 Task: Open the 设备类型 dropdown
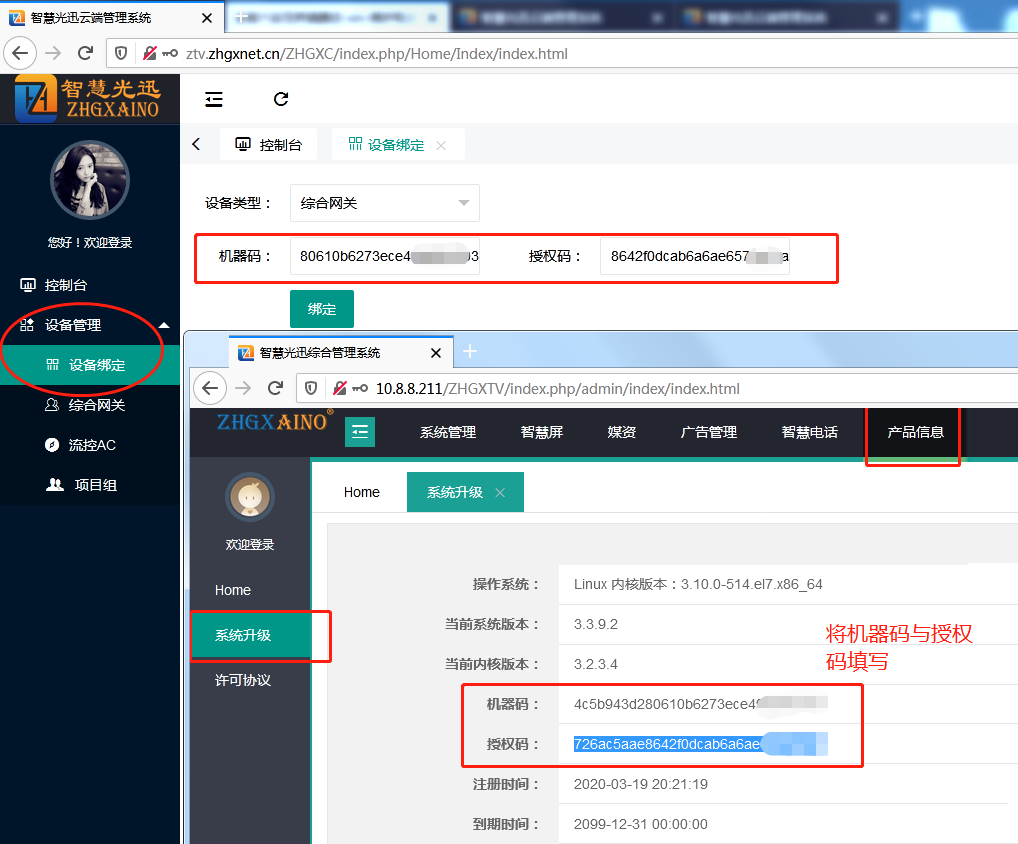[384, 203]
